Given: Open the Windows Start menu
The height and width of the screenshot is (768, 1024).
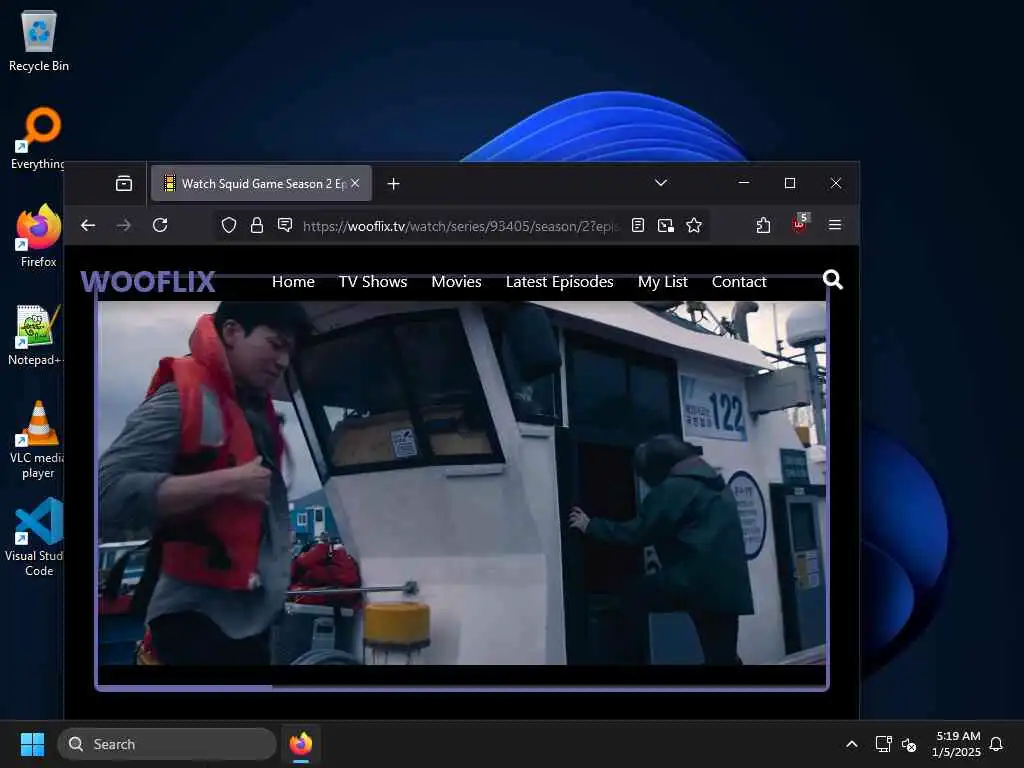Looking at the screenshot, I should point(32,744).
